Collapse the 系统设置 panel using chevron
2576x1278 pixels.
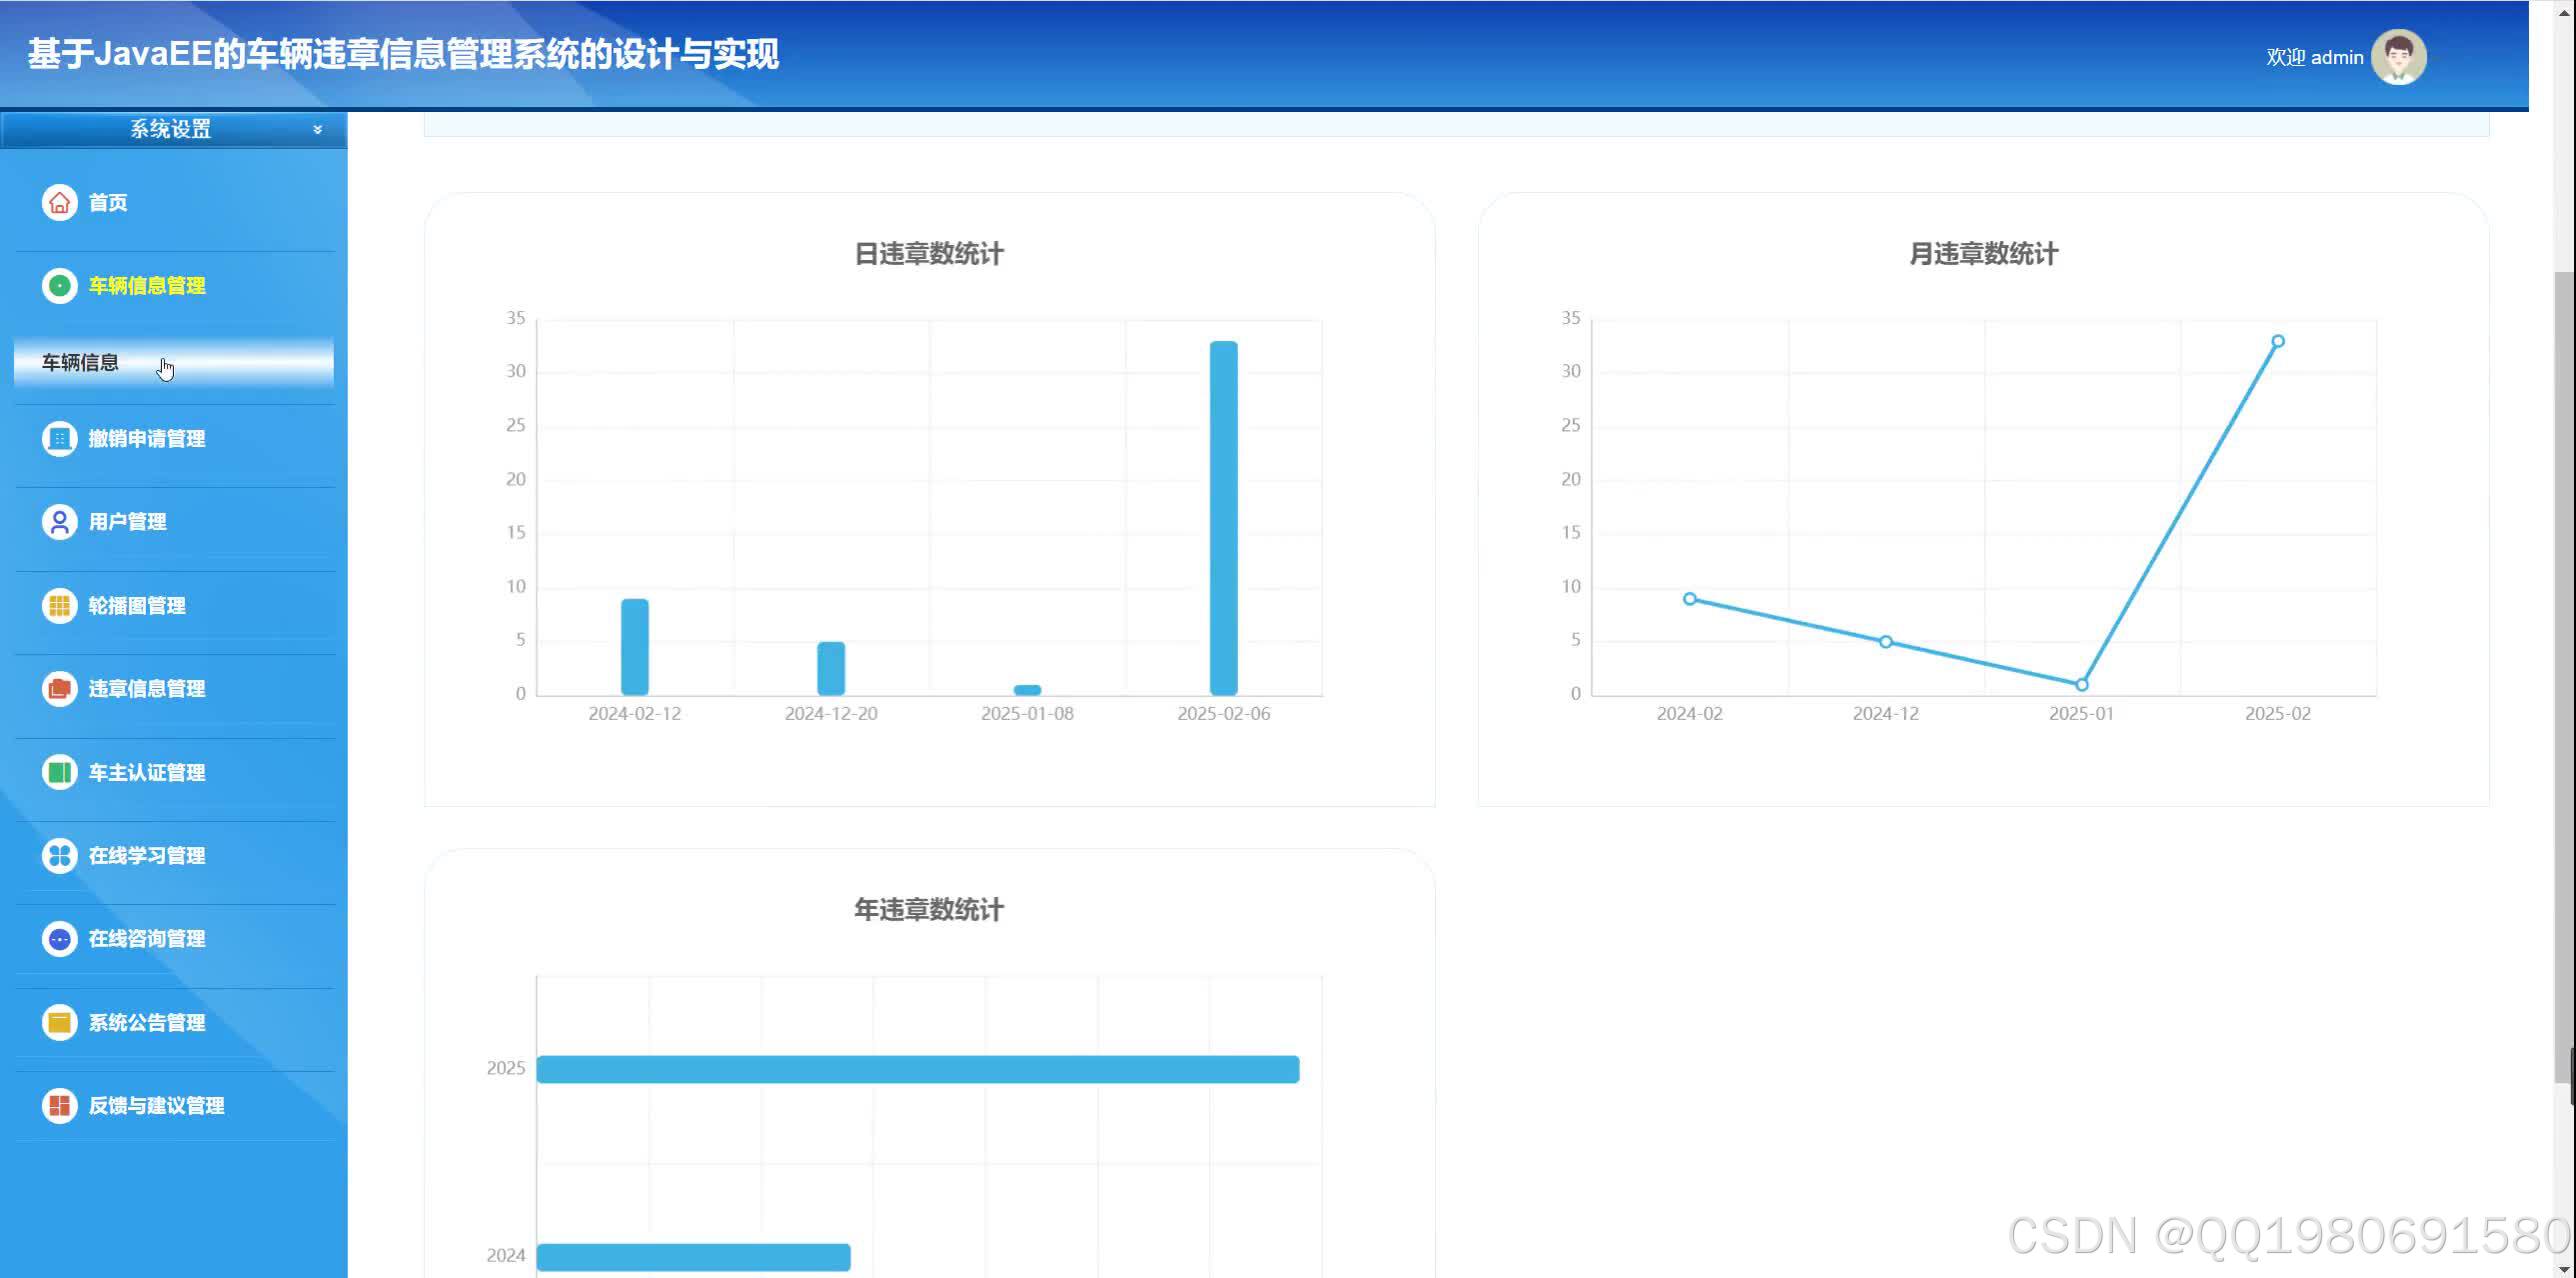[317, 130]
